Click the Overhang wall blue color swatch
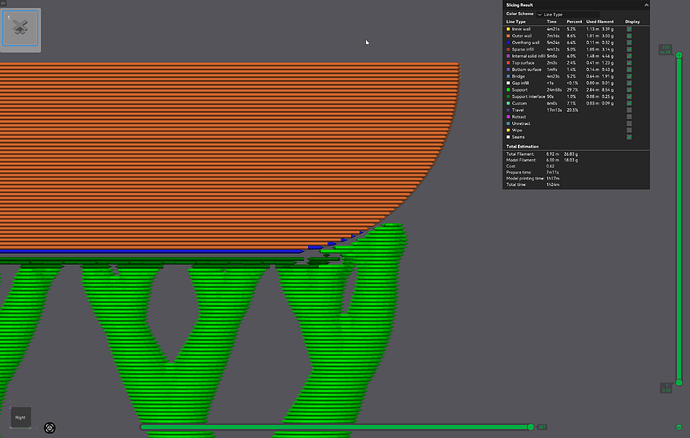 (508, 43)
